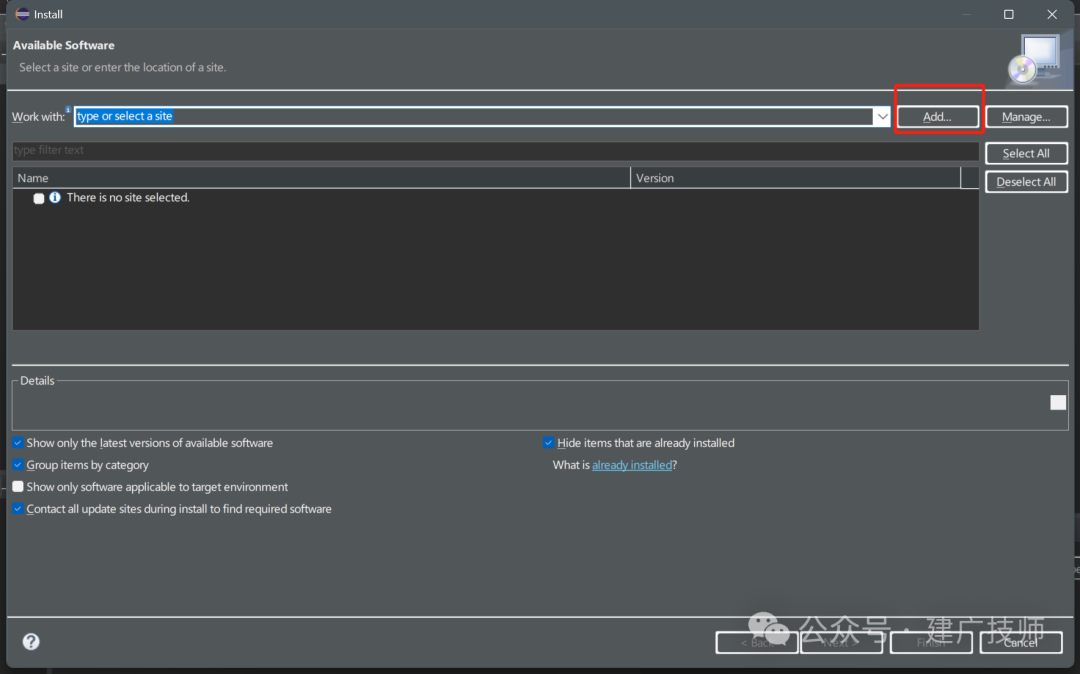Open the Manage... sites dialog
Viewport: 1080px width, 674px height.
pos(1026,117)
